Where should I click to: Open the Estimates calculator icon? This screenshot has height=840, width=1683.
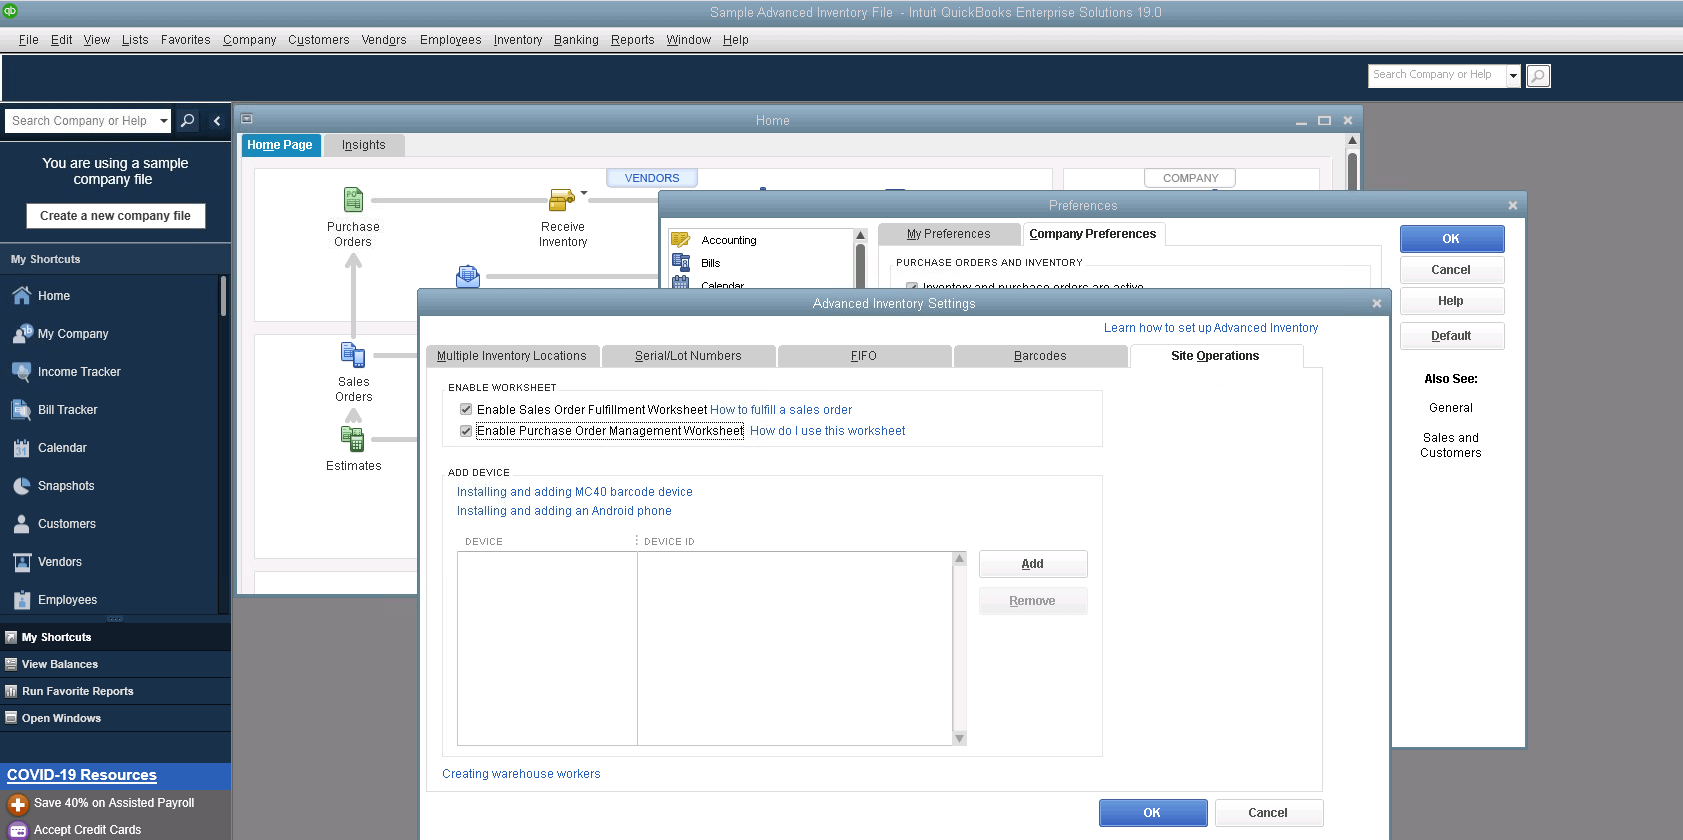352,439
